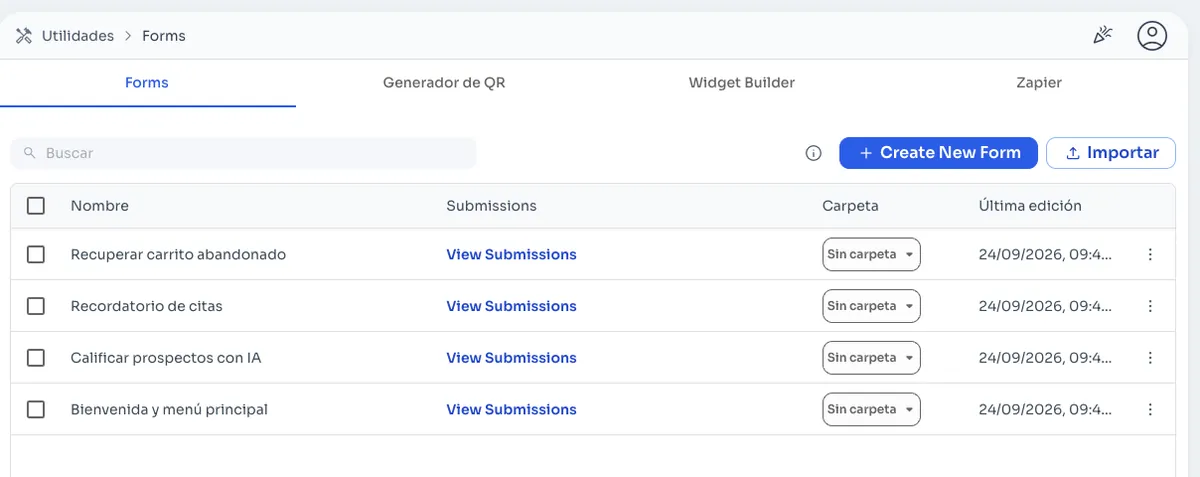Viewport: 1200px width, 477px height.
Task: Check the Recordatorio de citas row checkbox
Action: [36, 306]
